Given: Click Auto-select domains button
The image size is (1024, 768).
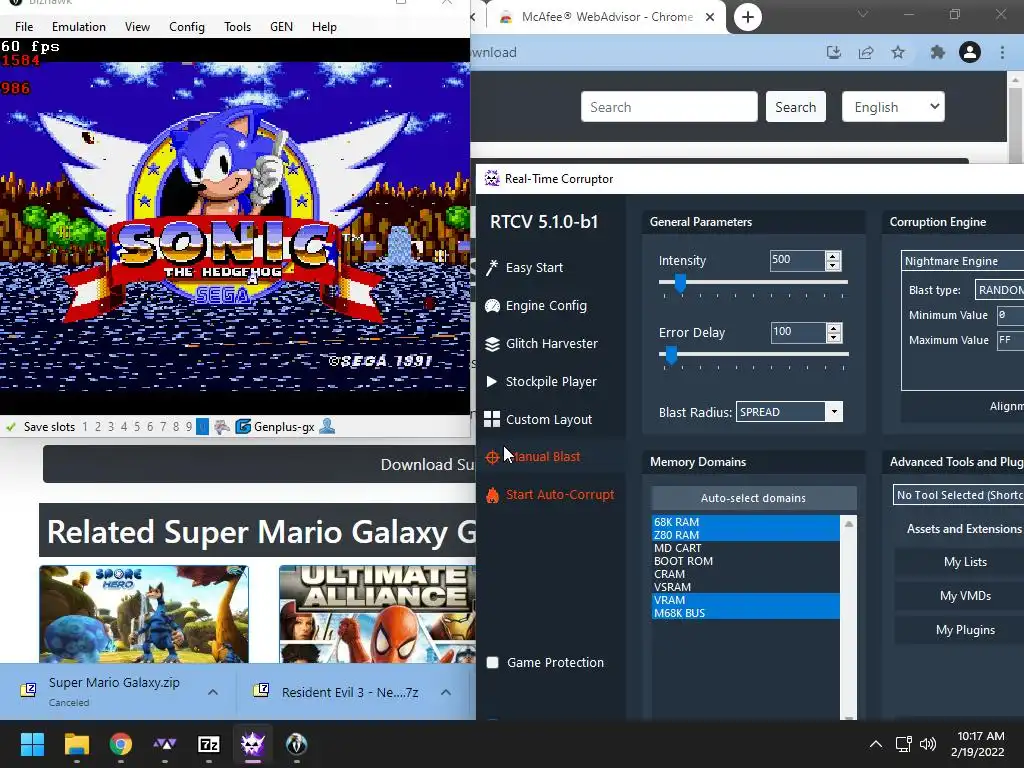Looking at the screenshot, I should [x=753, y=498].
